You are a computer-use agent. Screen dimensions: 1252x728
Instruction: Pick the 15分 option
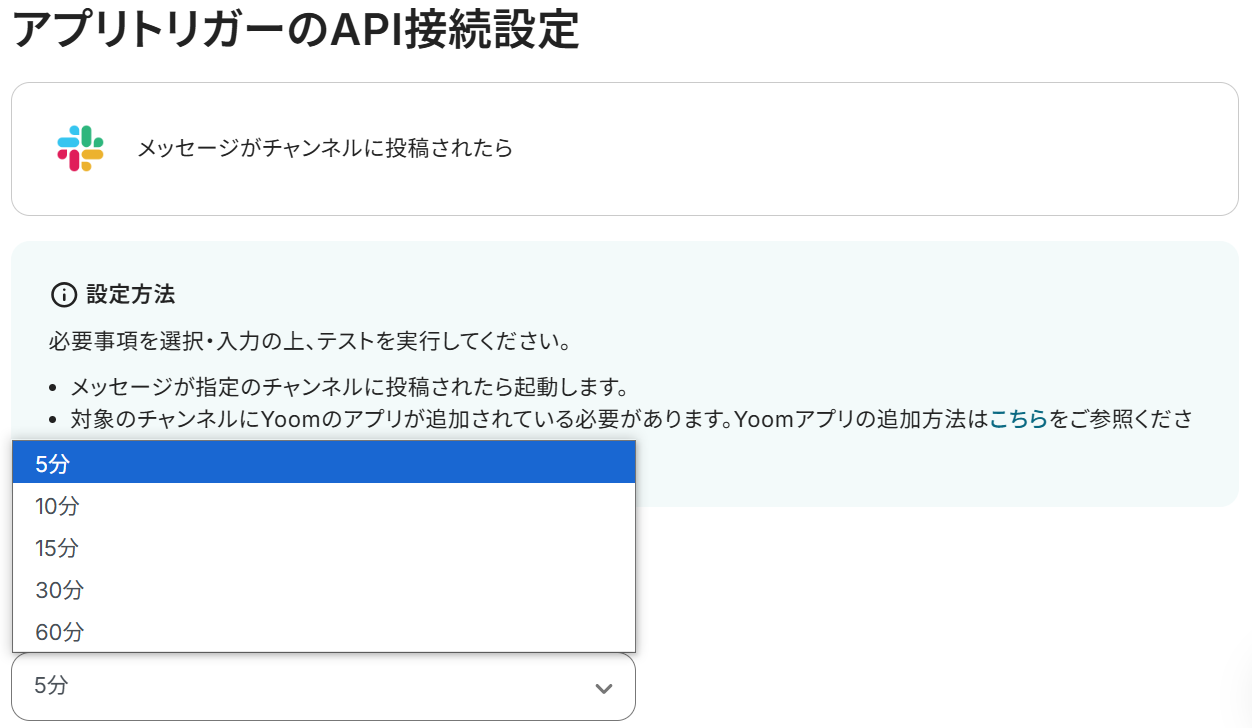pyautogui.click(x=323, y=548)
